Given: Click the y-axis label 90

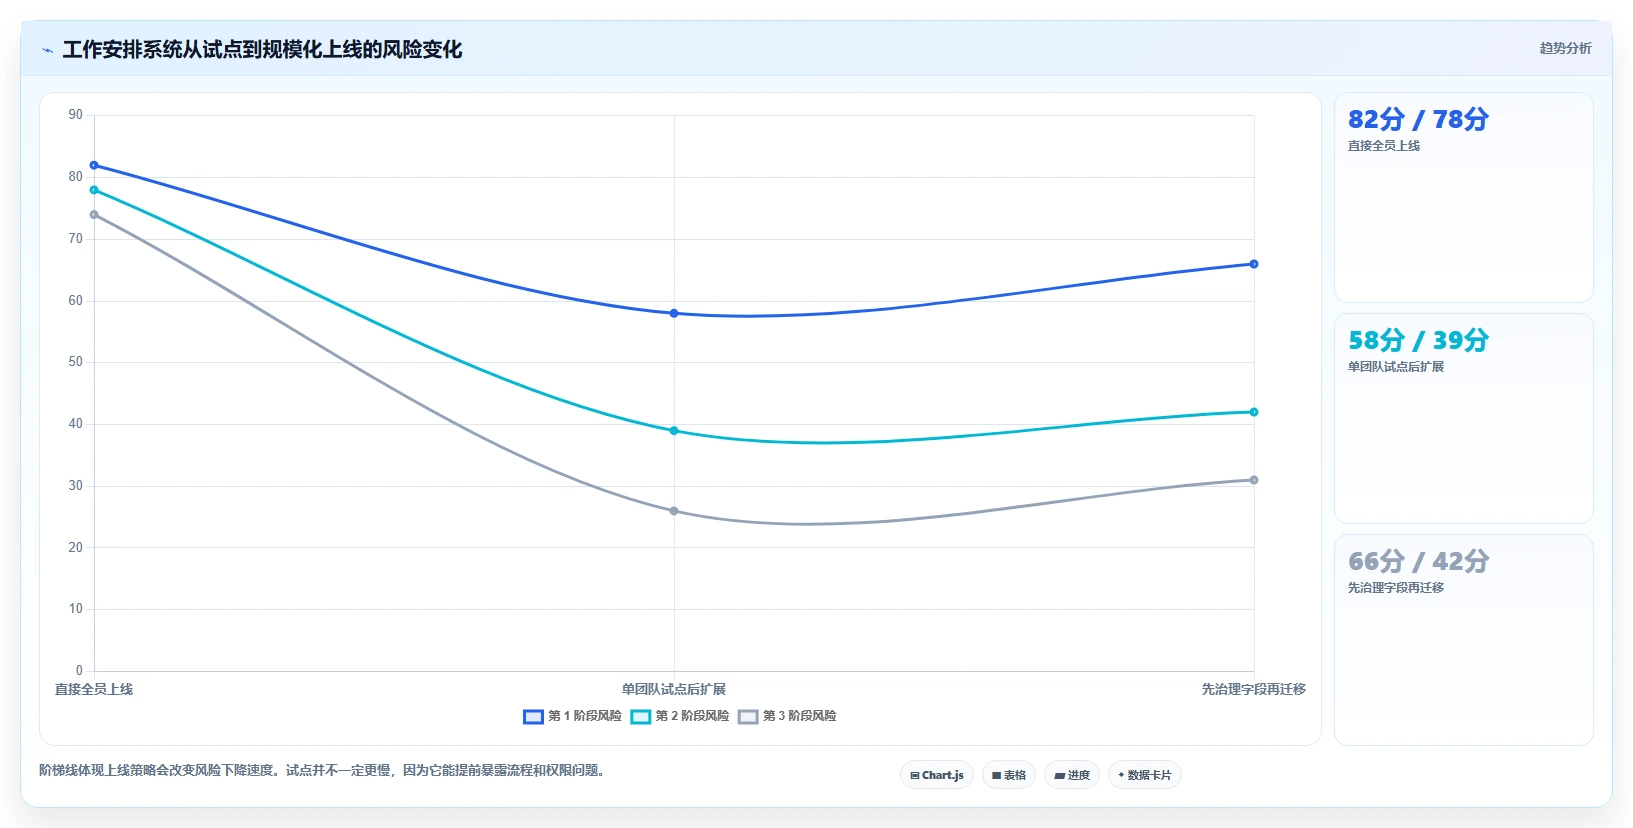Looking at the screenshot, I should [76, 115].
